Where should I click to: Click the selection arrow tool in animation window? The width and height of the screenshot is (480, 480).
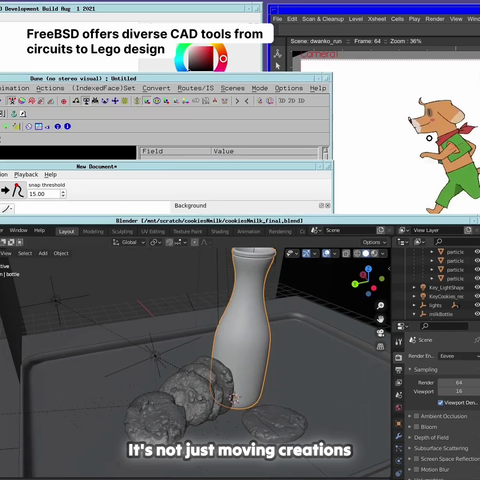[278, 66]
